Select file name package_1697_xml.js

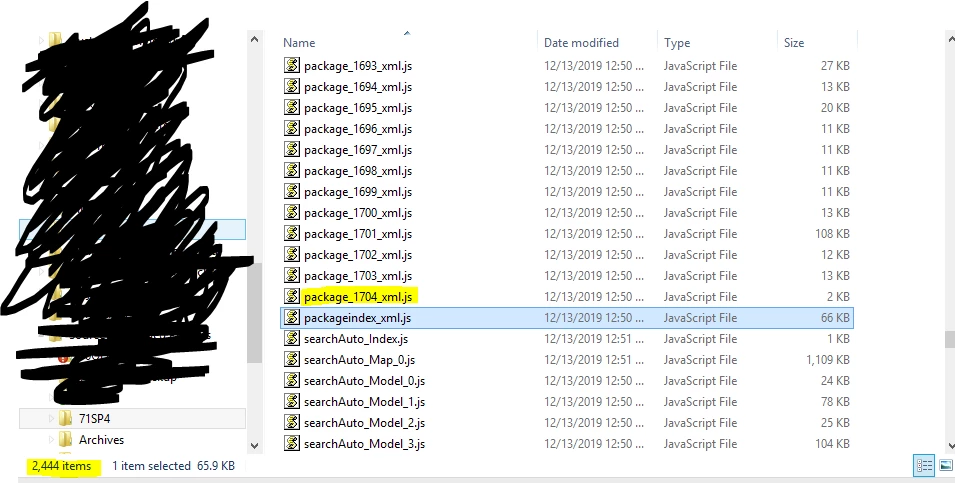click(x=358, y=150)
